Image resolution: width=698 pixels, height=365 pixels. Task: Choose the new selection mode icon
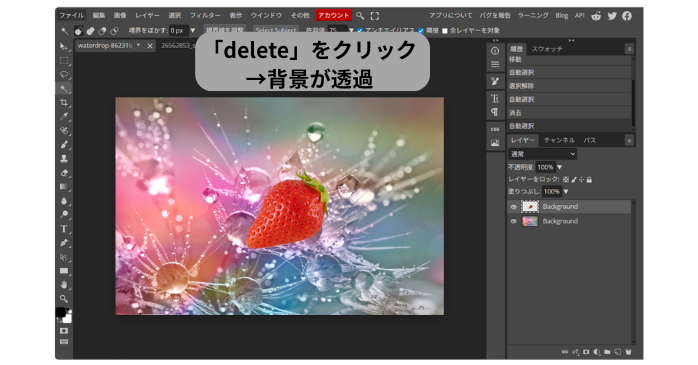coord(79,31)
